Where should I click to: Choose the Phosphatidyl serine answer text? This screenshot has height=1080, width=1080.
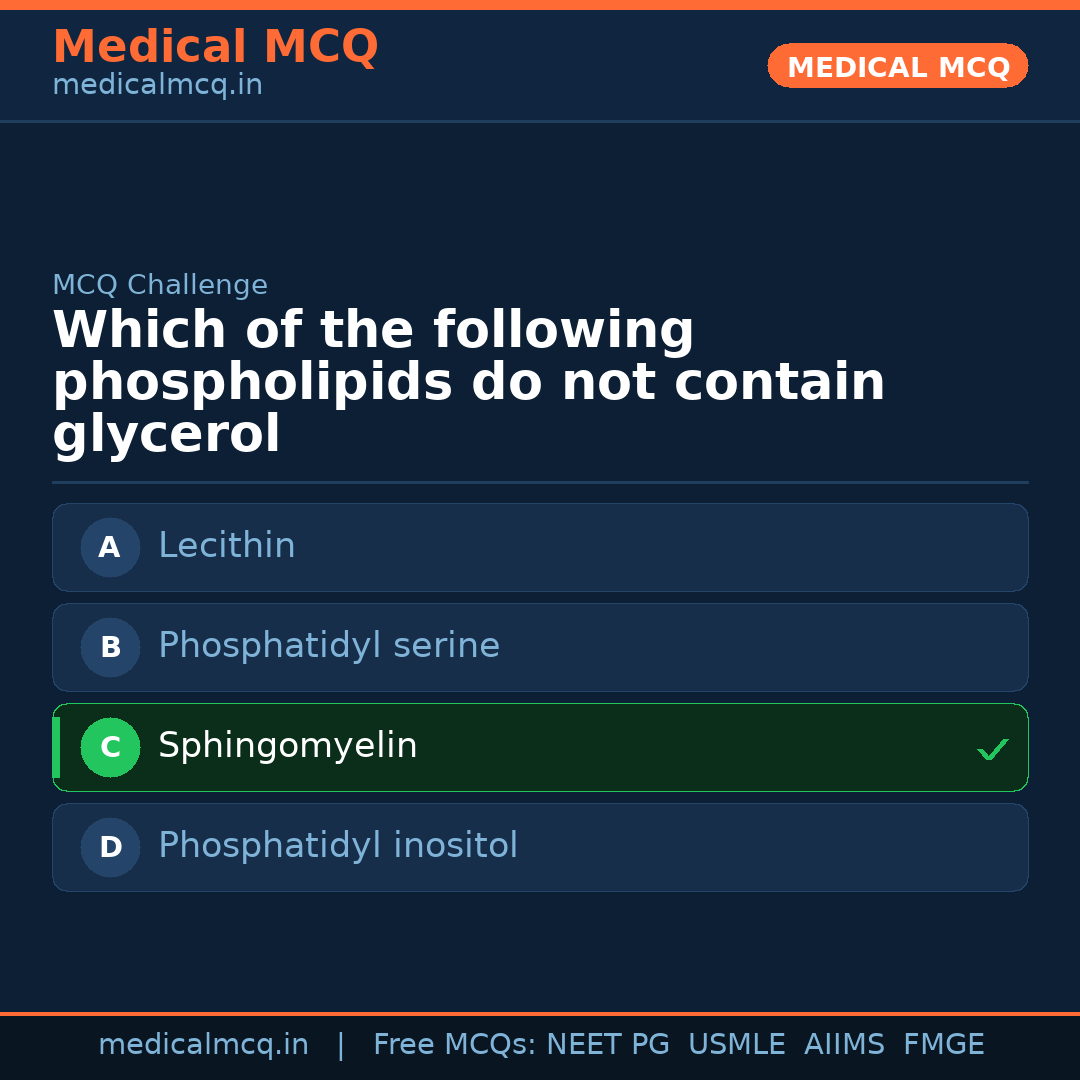(329, 646)
